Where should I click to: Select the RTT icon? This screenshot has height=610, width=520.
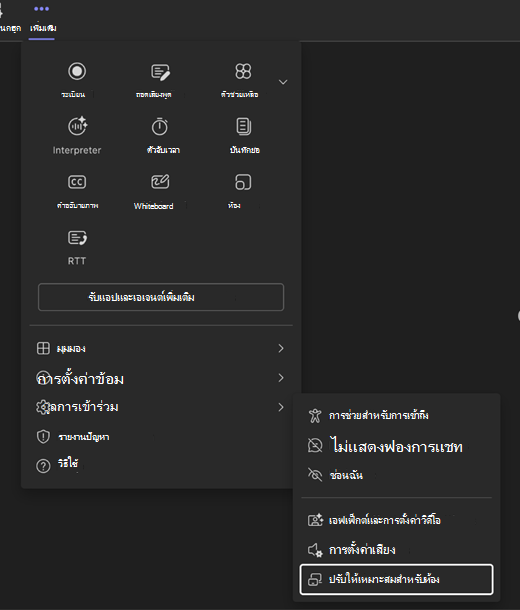click(x=77, y=238)
